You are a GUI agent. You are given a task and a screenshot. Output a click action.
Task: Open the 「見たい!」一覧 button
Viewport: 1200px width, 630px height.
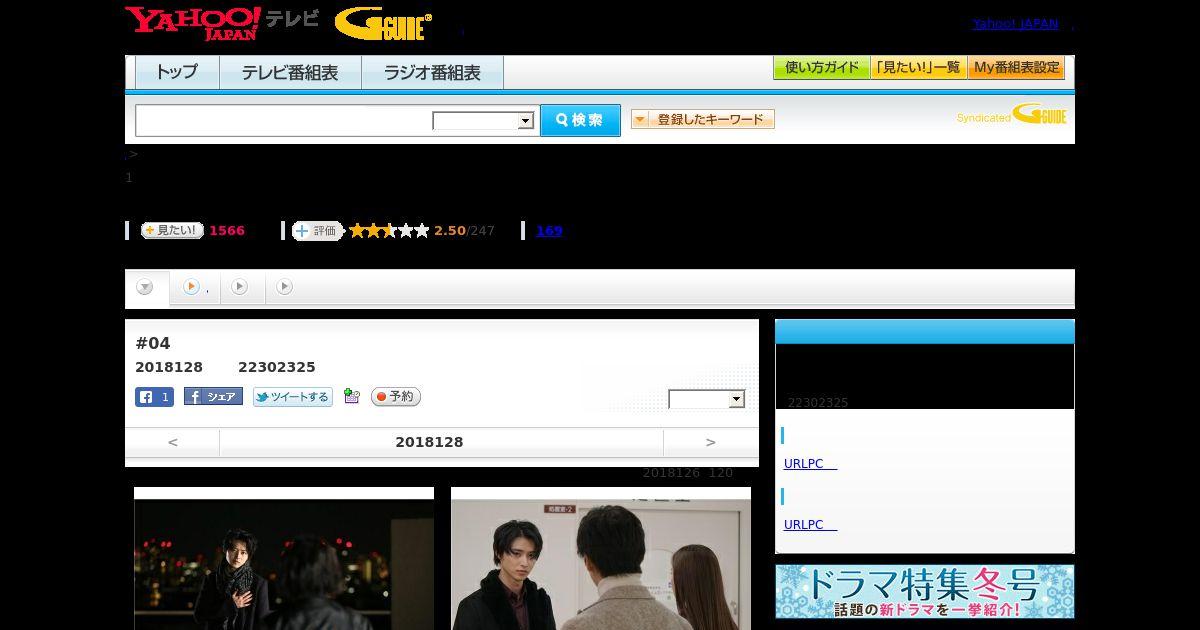pos(918,68)
